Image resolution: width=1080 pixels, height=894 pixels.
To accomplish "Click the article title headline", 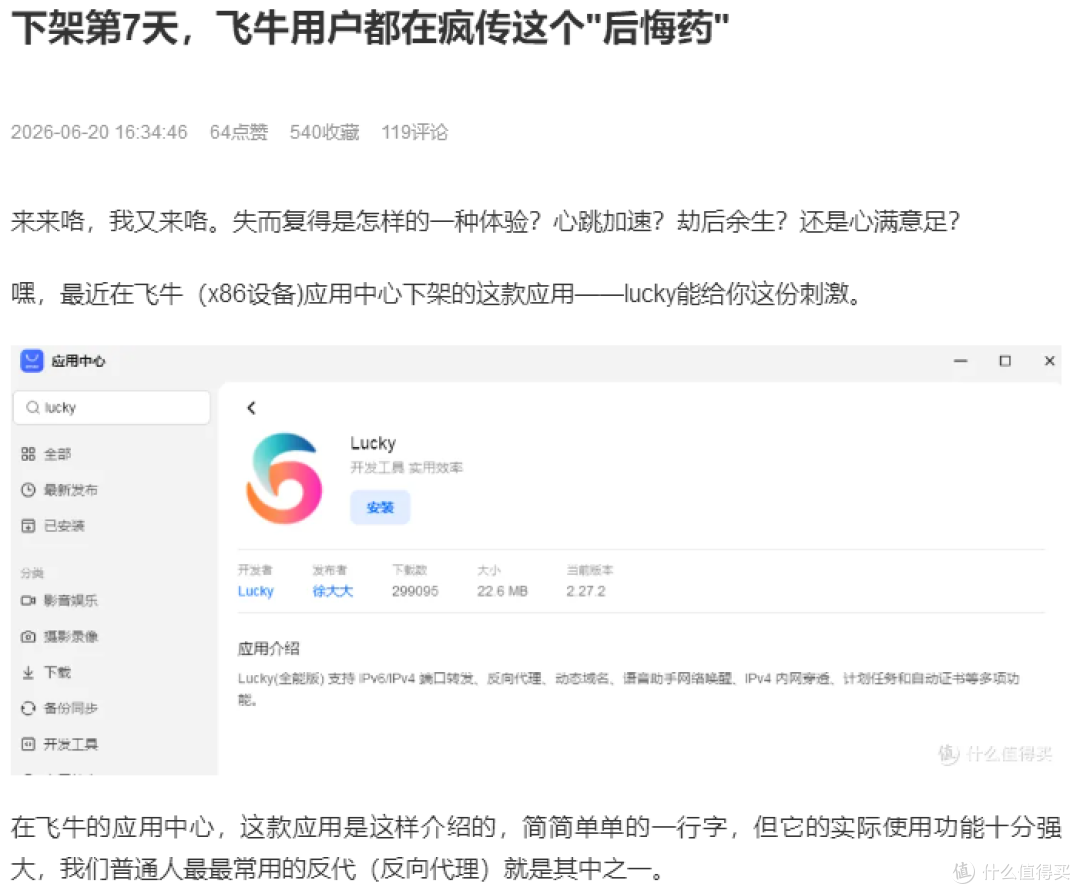I will click(371, 29).
